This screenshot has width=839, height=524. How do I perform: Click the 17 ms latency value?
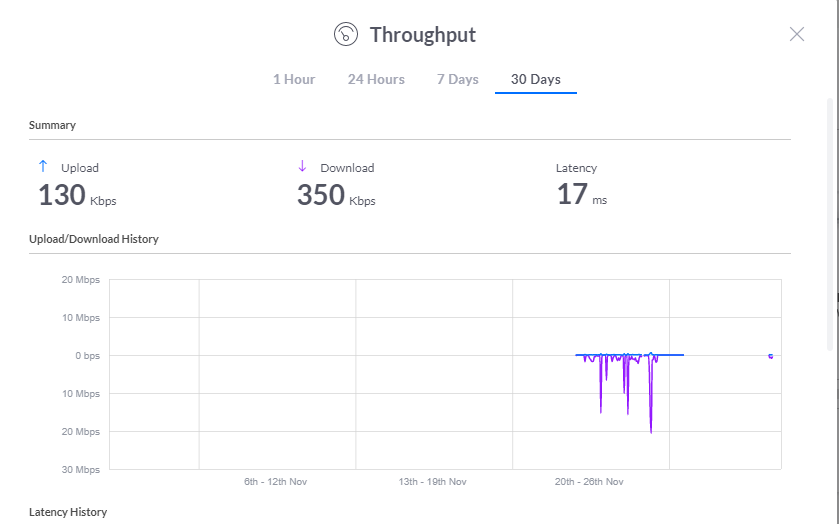pos(582,194)
